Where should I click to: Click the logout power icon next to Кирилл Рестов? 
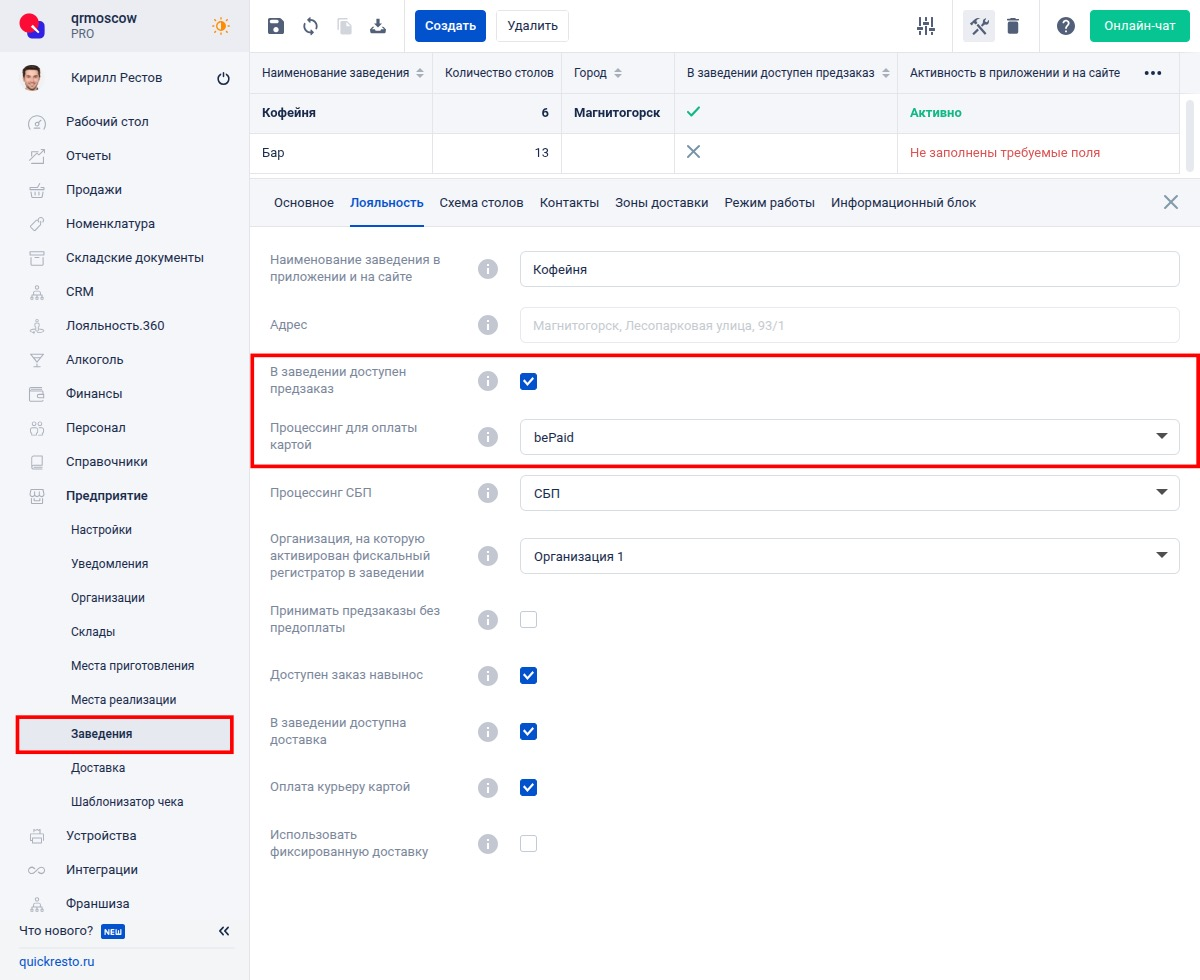coord(224,78)
